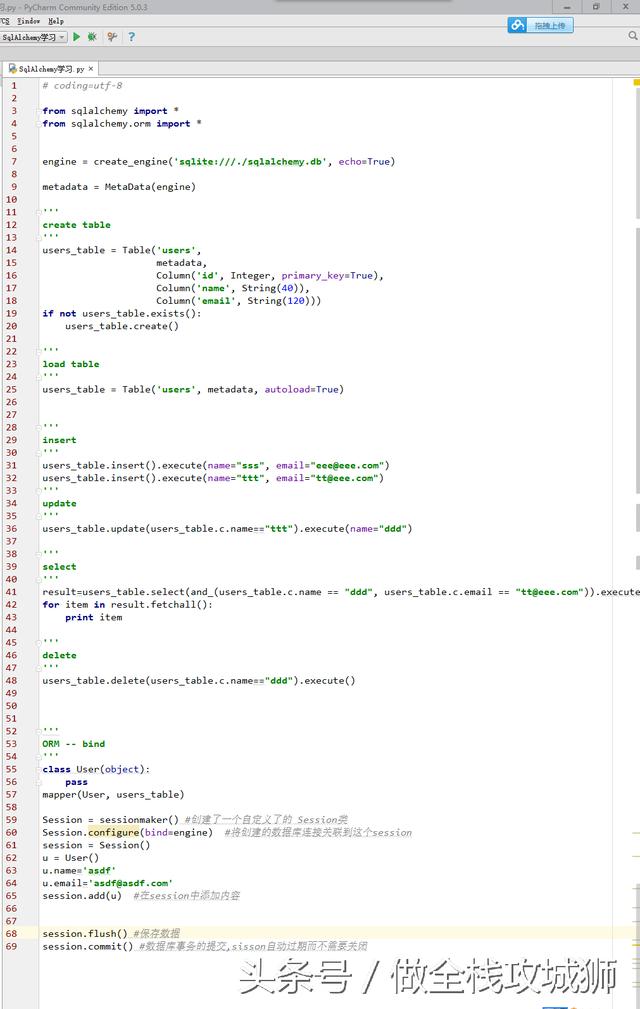Click the yellow code analysis indicator above the scrollbar
Image resolution: width=640 pixels, height=1009 pixels.
[x=637, y=82]
